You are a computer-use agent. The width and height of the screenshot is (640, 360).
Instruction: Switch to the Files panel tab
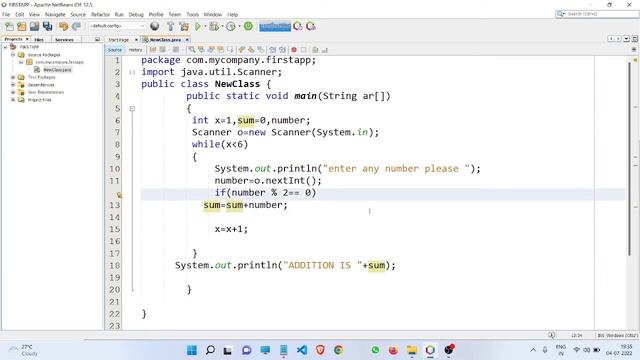pos(39,40)
